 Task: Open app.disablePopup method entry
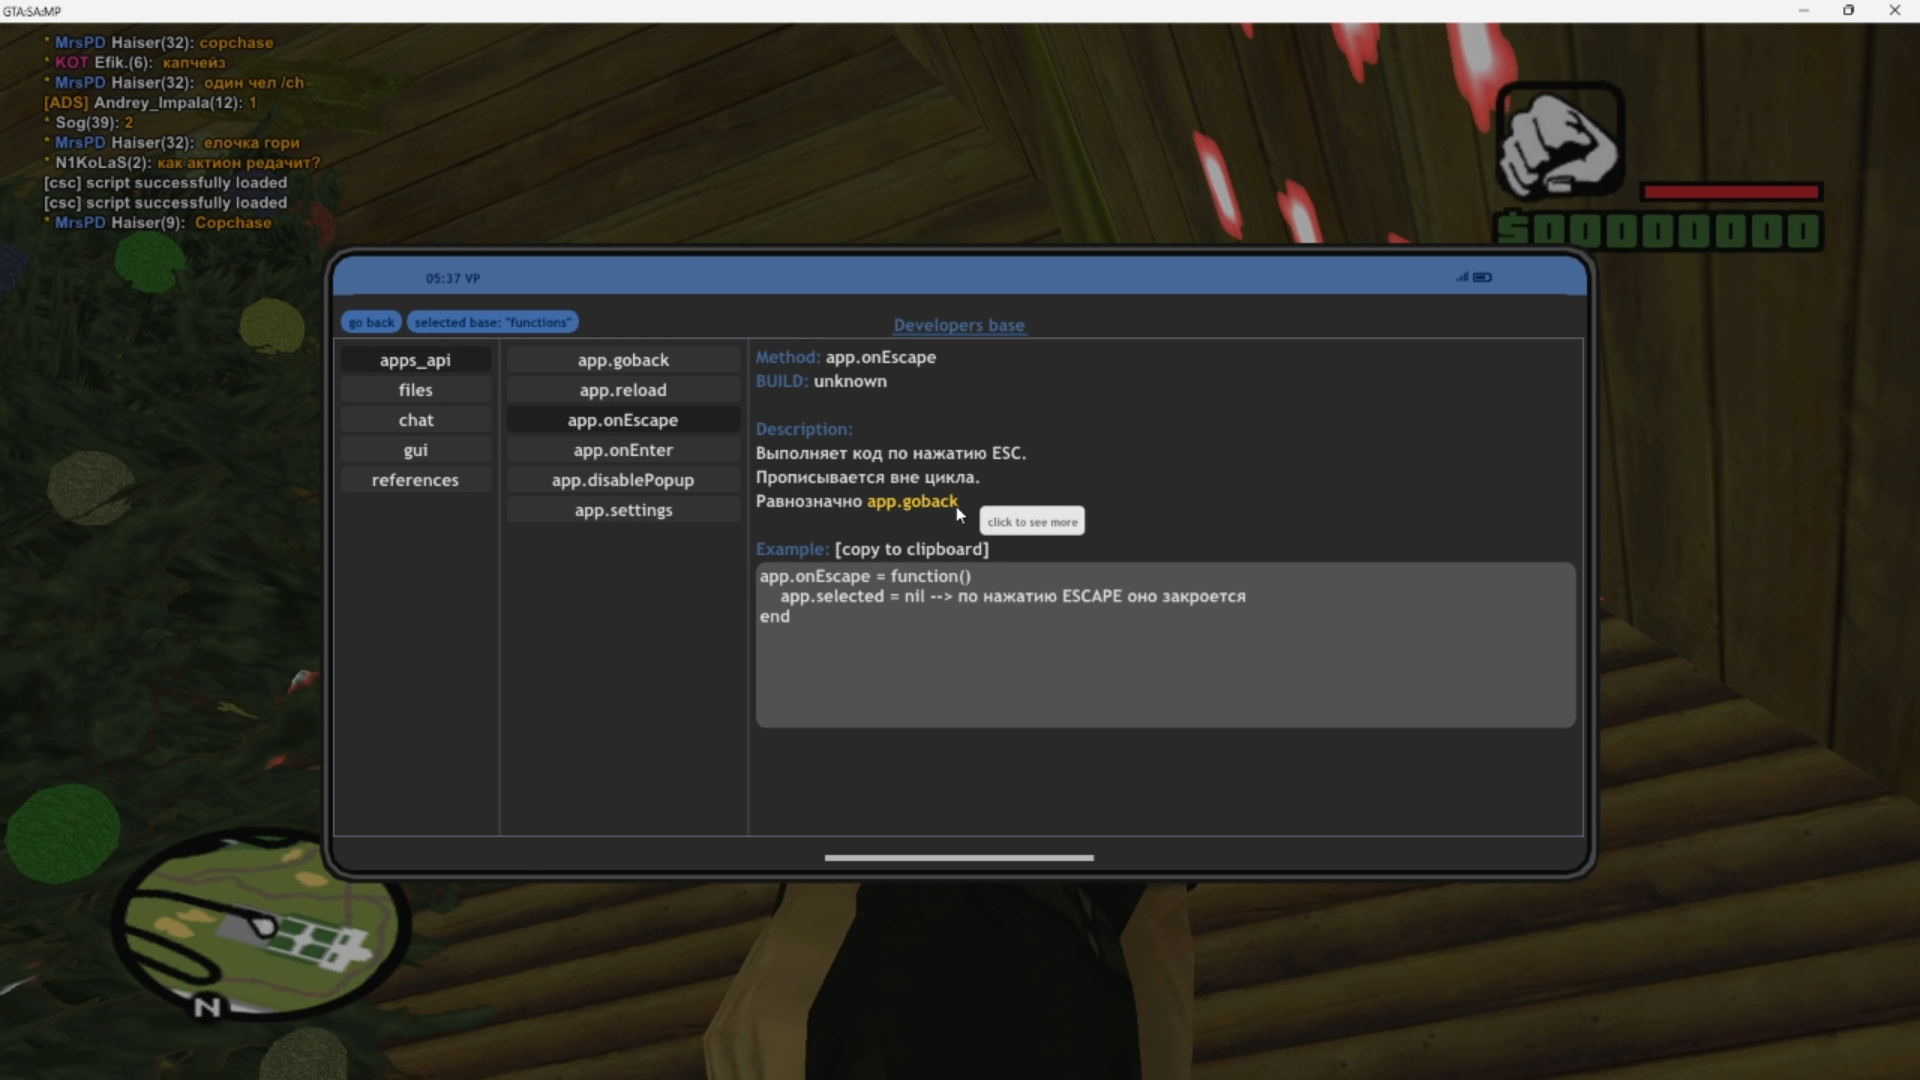[x=623, y=480]
